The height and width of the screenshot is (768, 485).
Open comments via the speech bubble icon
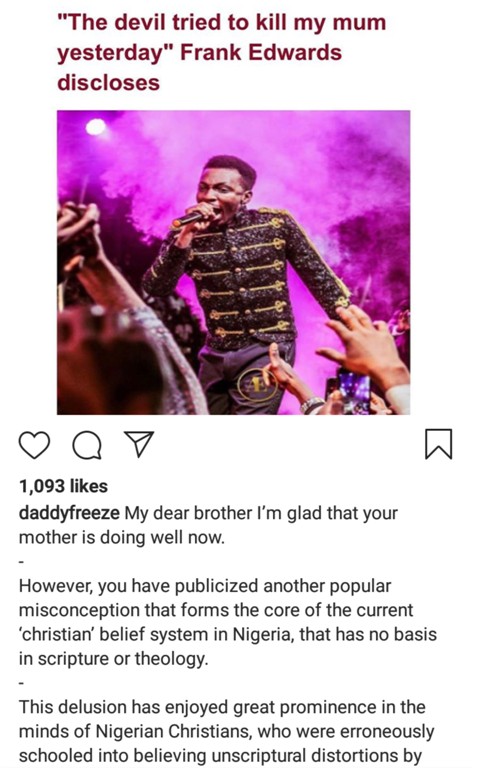87,445
